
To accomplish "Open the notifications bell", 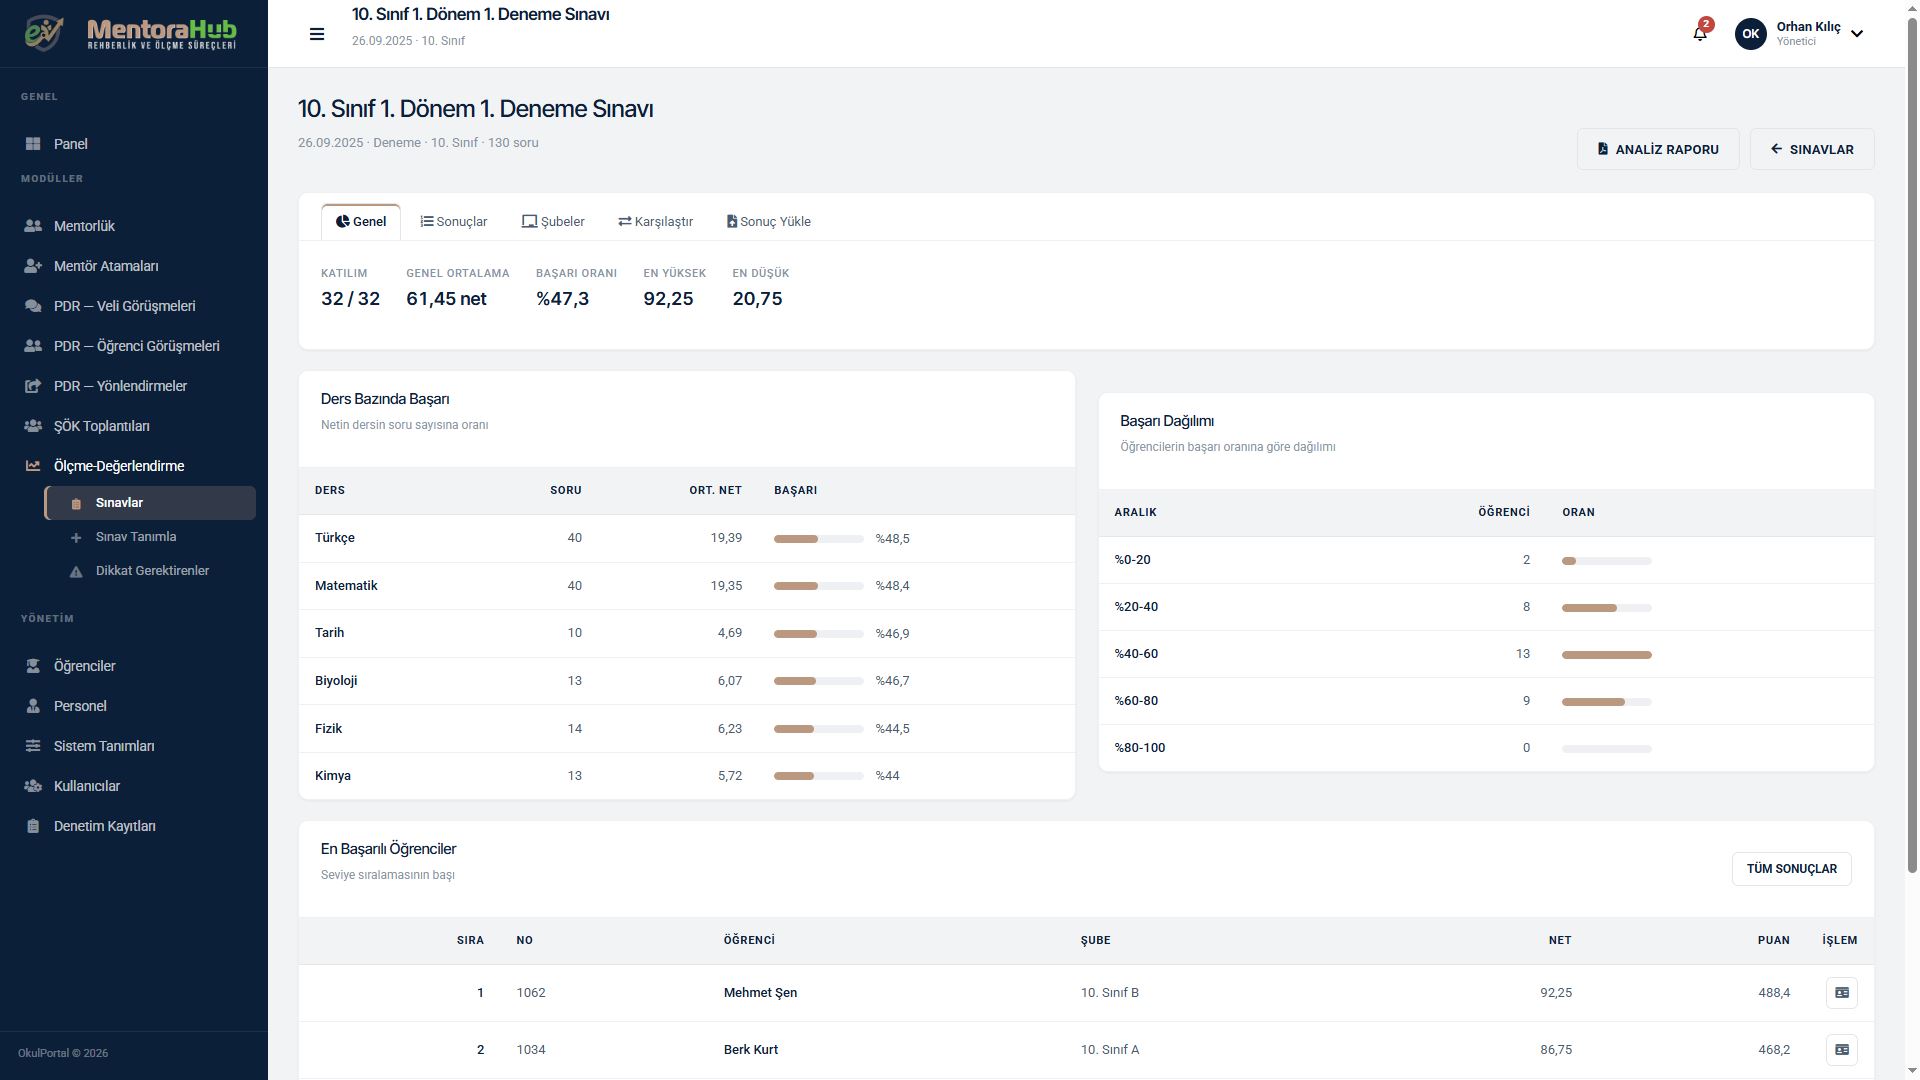I will click(x=1700, y=33).
